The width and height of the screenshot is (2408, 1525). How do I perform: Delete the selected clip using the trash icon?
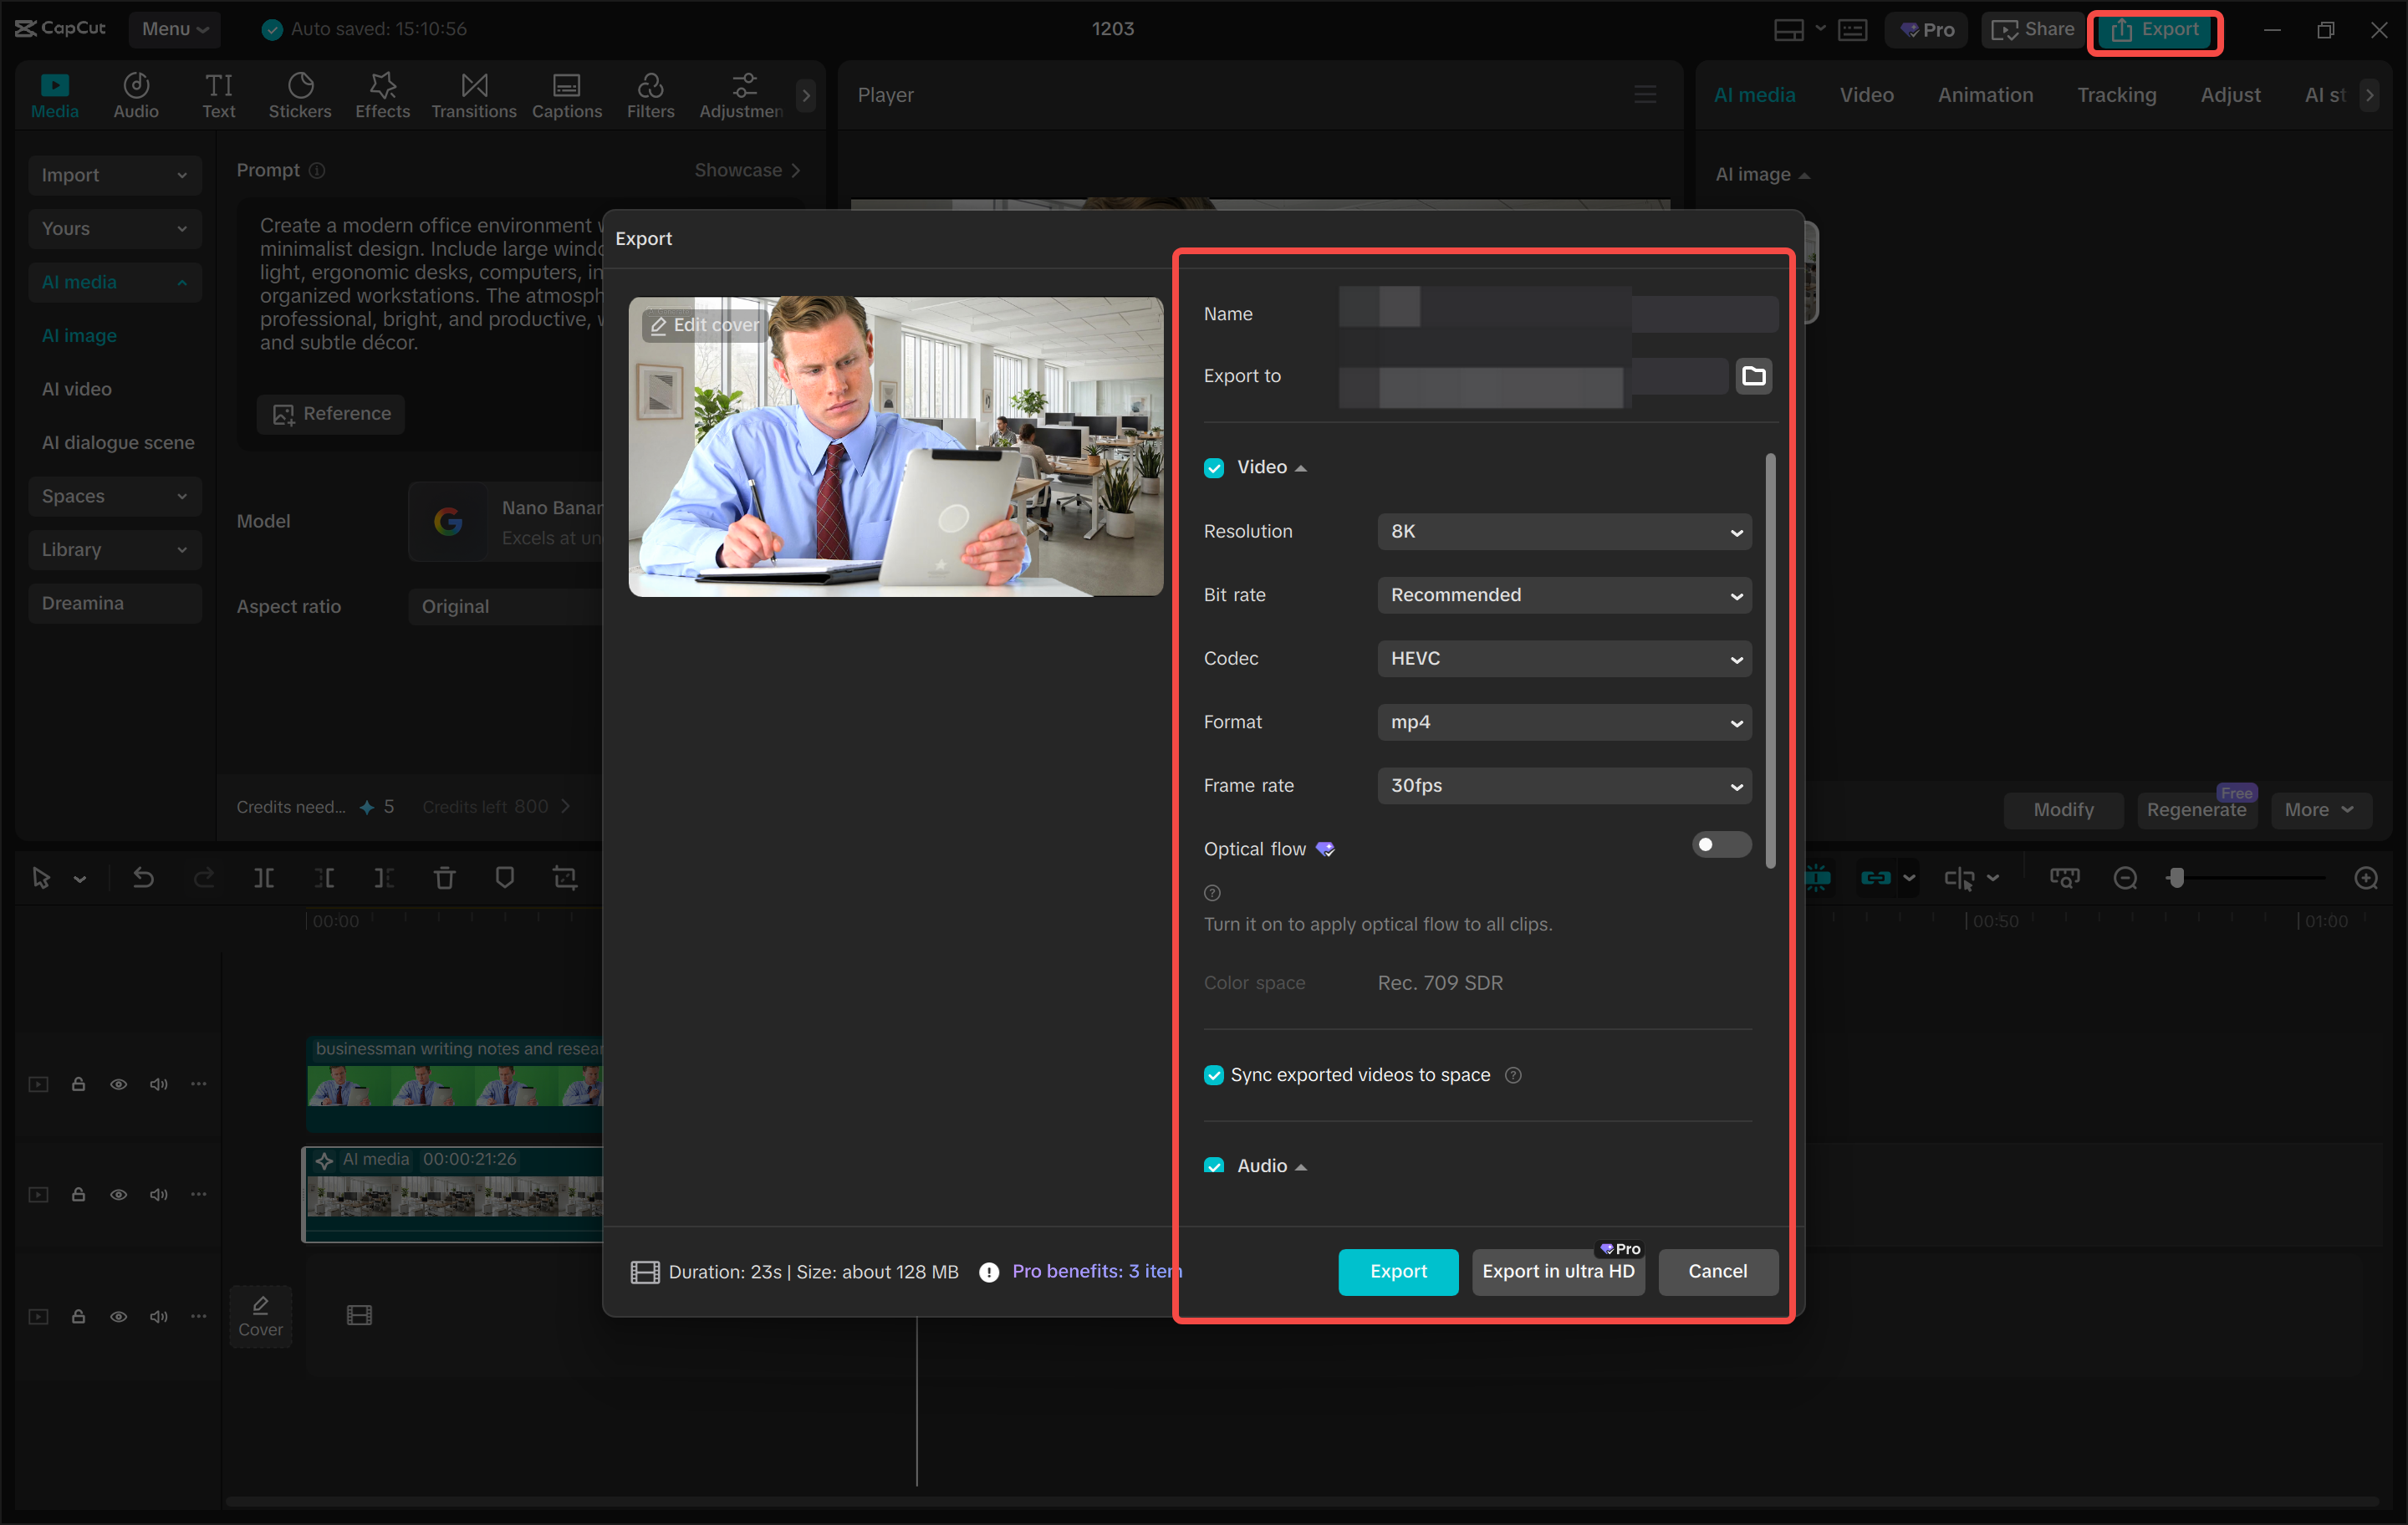445,877
